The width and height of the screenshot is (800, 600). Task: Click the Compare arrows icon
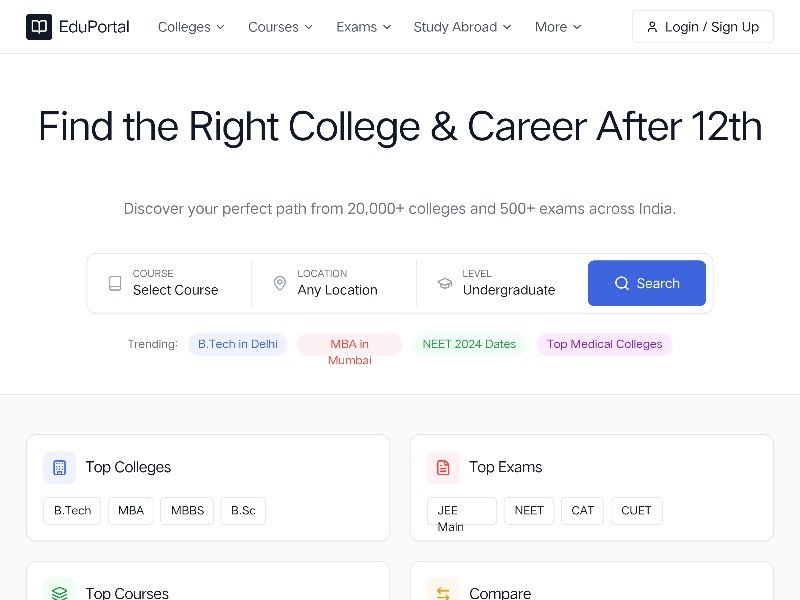pyautogui.click(x=443, y=593)
